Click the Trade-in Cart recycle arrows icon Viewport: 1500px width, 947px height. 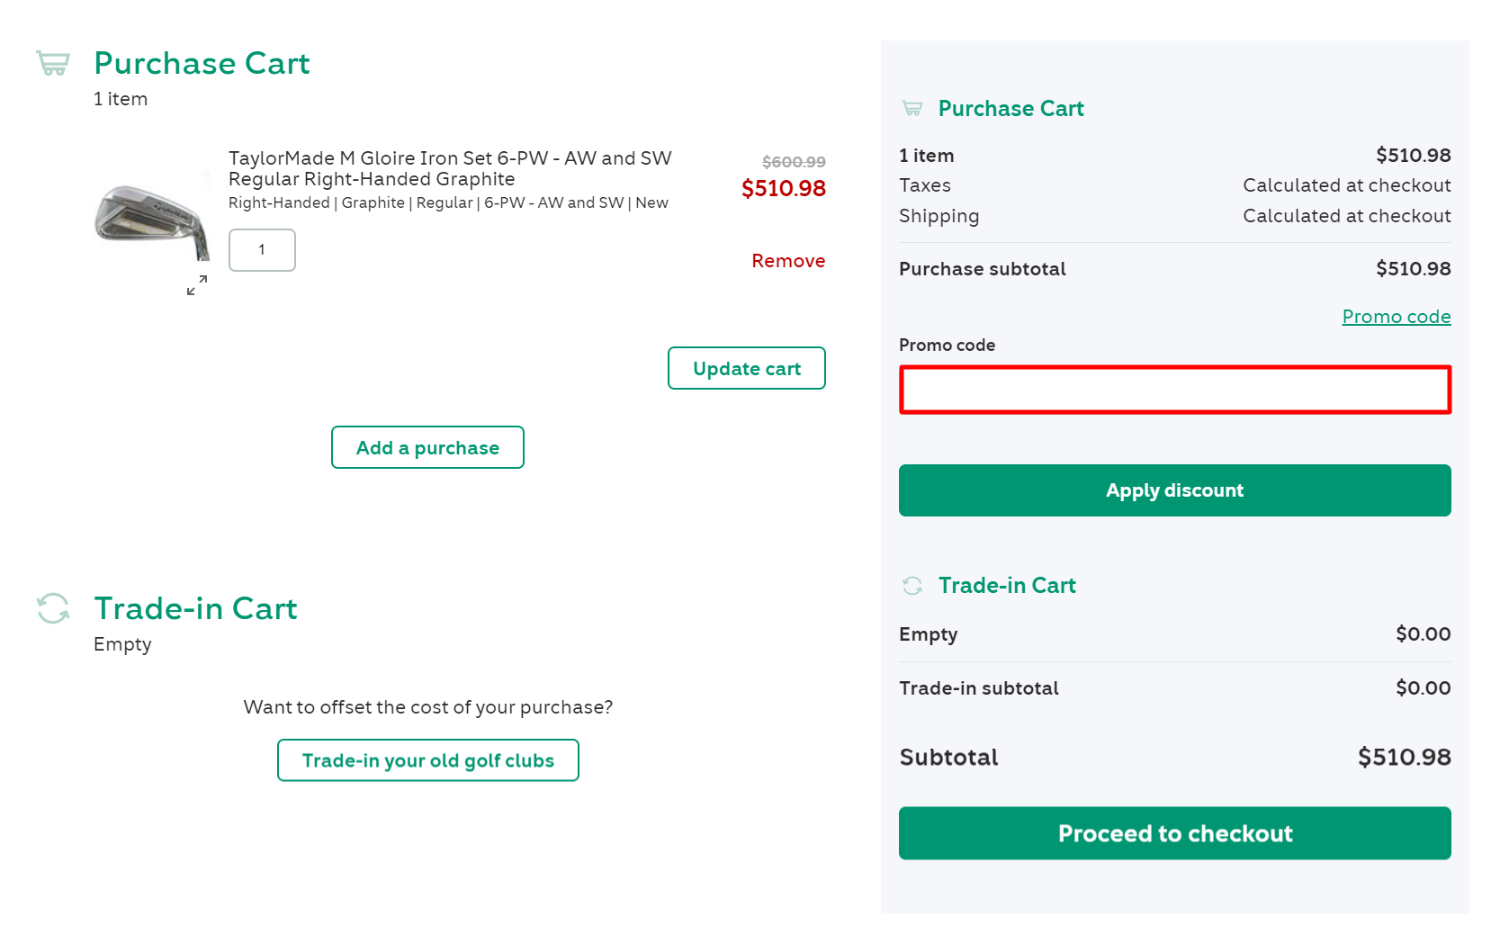pos(52,608)
